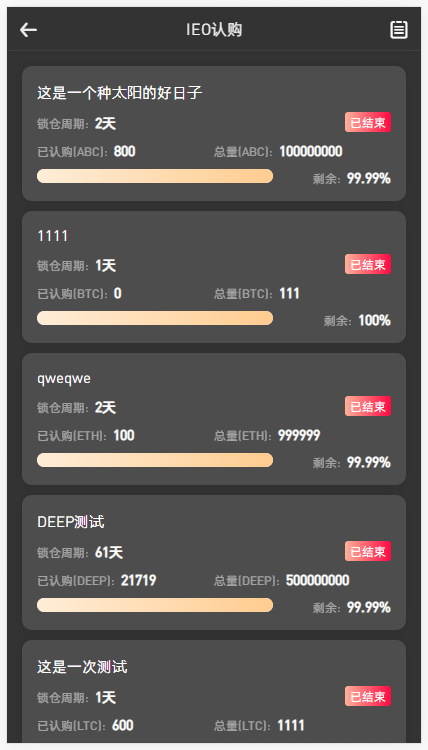Select the total ABC amount 100000000
Screen dimensions: 428x750
[x=311, y=152]
